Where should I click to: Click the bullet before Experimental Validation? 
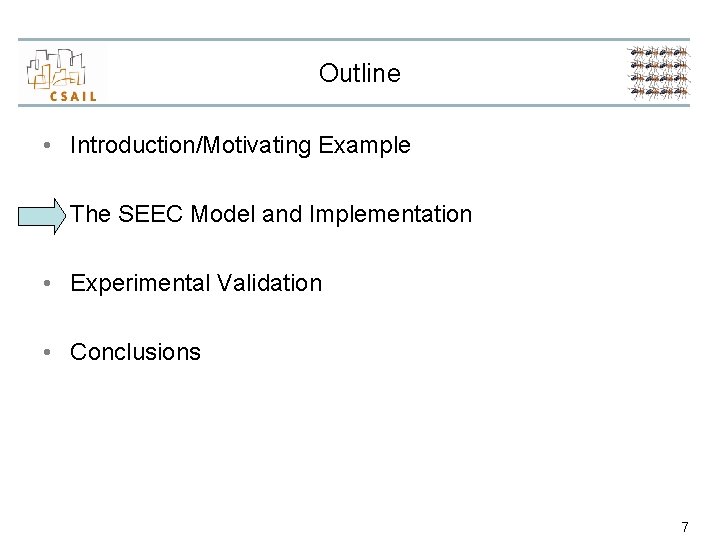(48, 284)
